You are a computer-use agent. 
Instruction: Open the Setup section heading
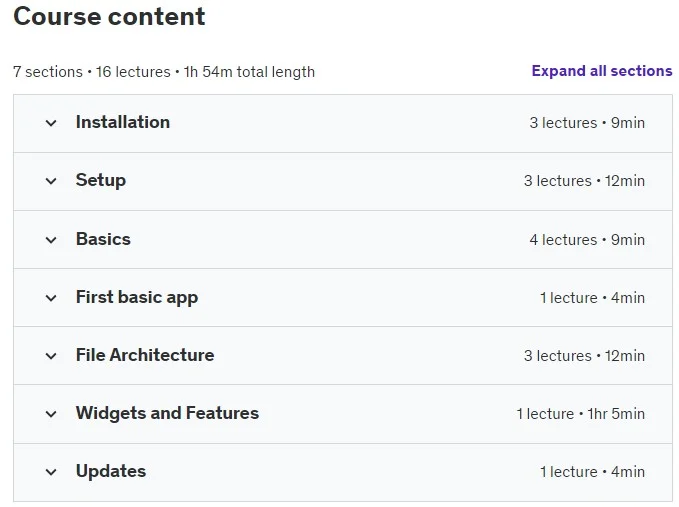(x=100, y=181)
